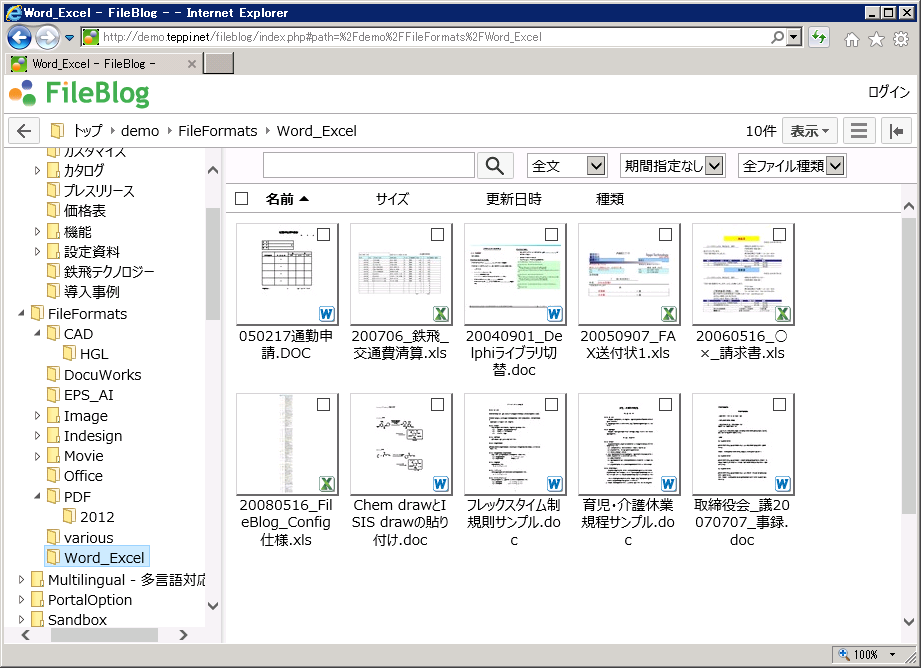Collapse the PDF tree node
The height and width of the screenshot is (668, 921).
[x=38, y=496]
